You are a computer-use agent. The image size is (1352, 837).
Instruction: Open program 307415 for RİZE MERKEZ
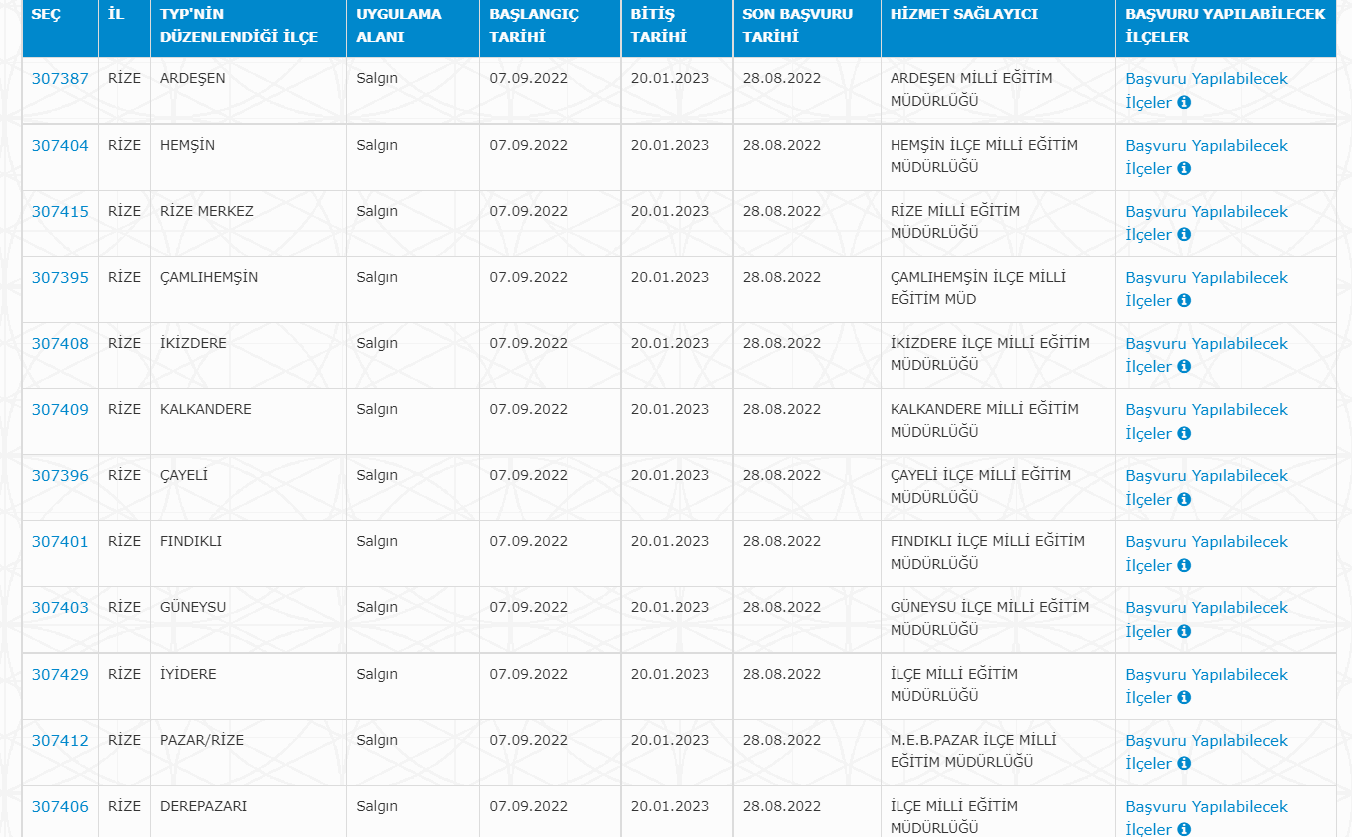[60, 211]
